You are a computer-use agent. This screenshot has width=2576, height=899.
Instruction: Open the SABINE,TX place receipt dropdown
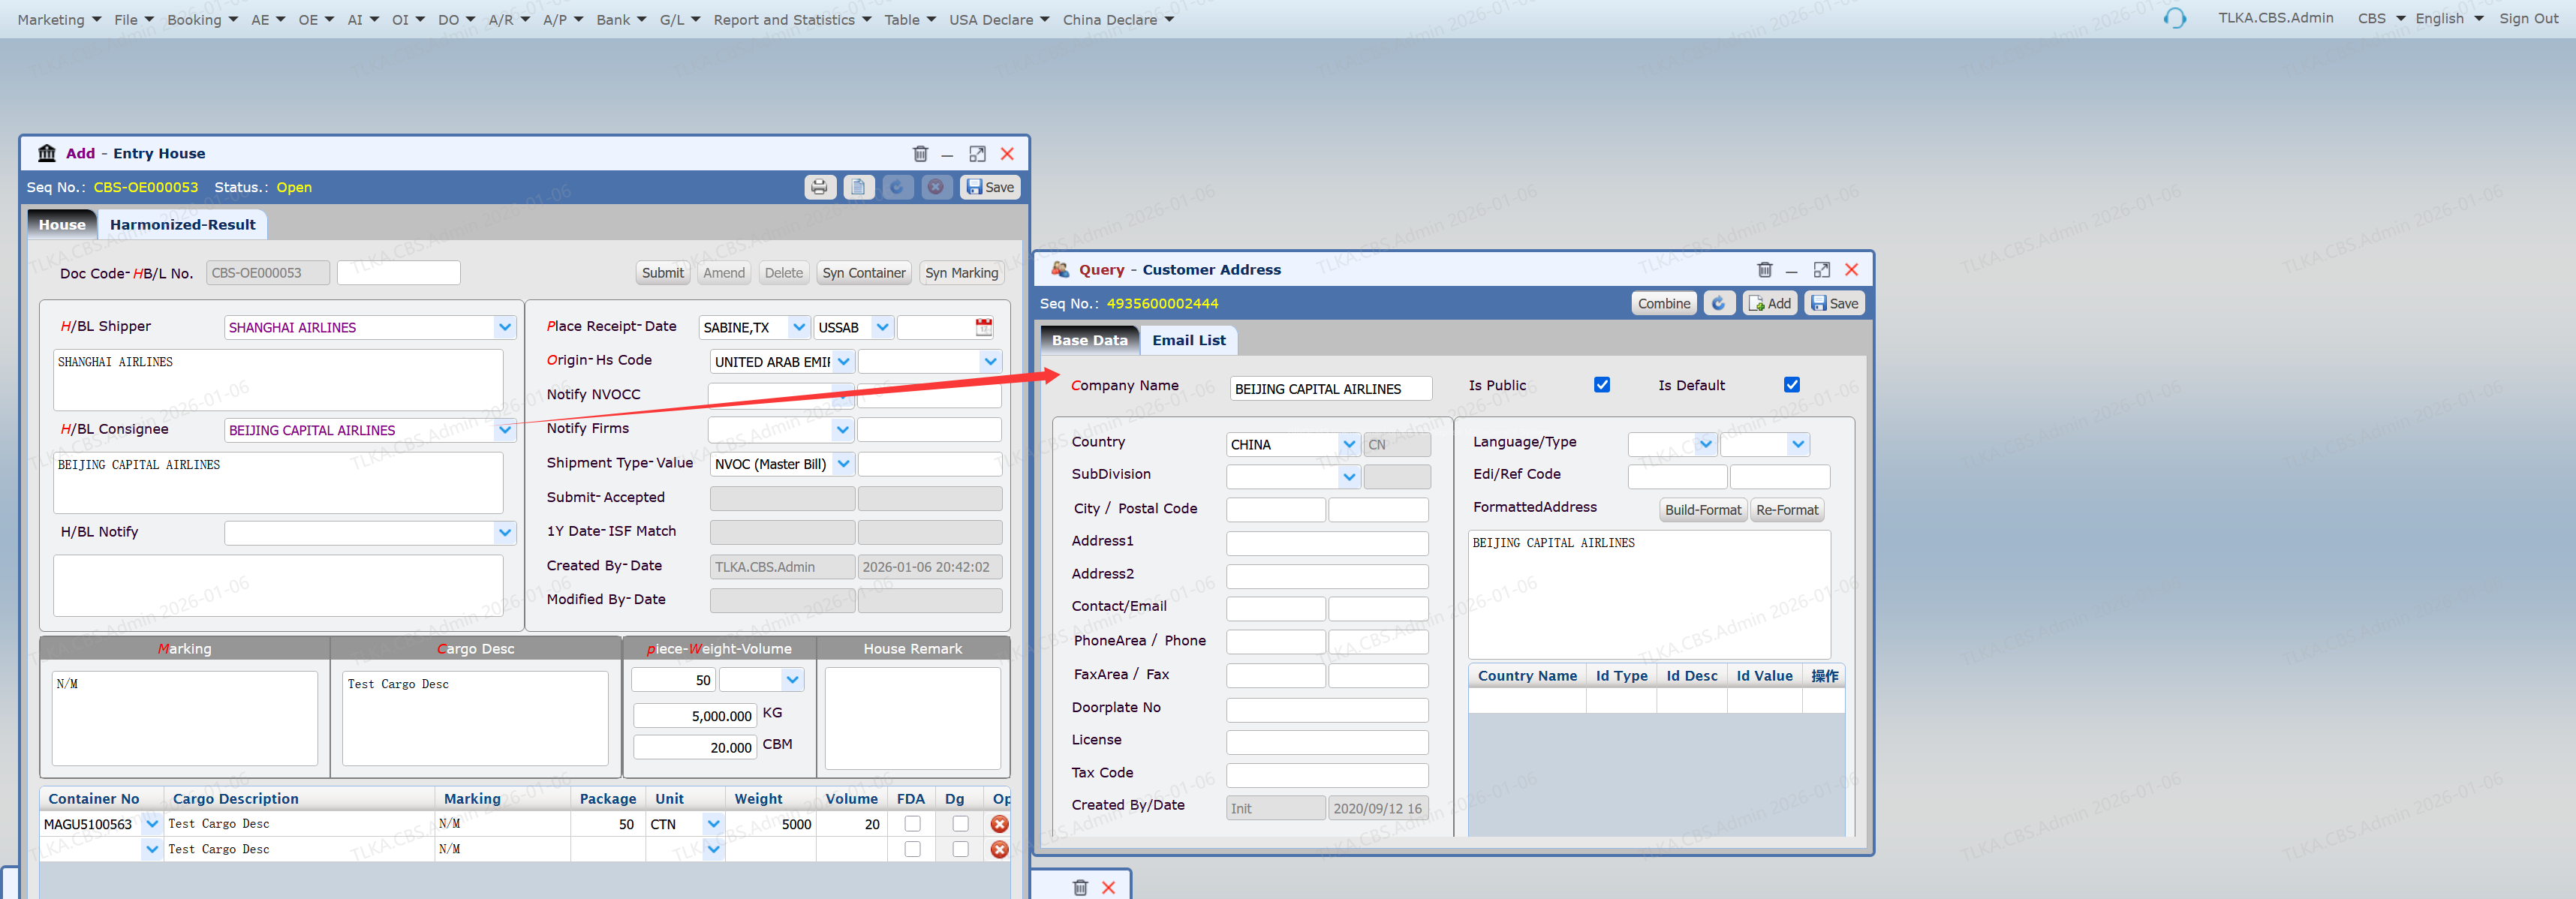click(798, 327)
